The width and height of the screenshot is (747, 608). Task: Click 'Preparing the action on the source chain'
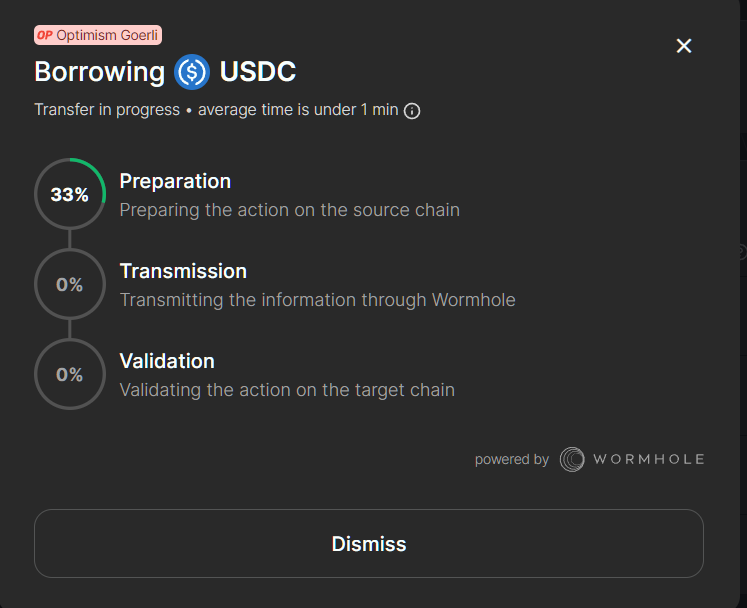290,210
